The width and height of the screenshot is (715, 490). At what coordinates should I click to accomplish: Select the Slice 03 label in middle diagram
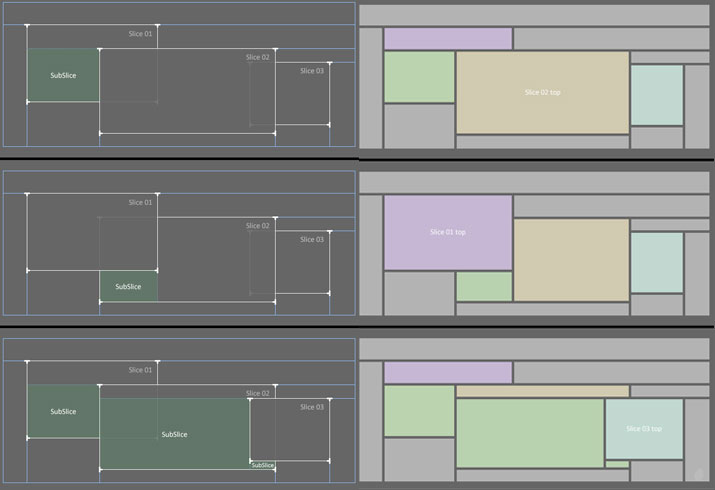(x=312, y=239)
